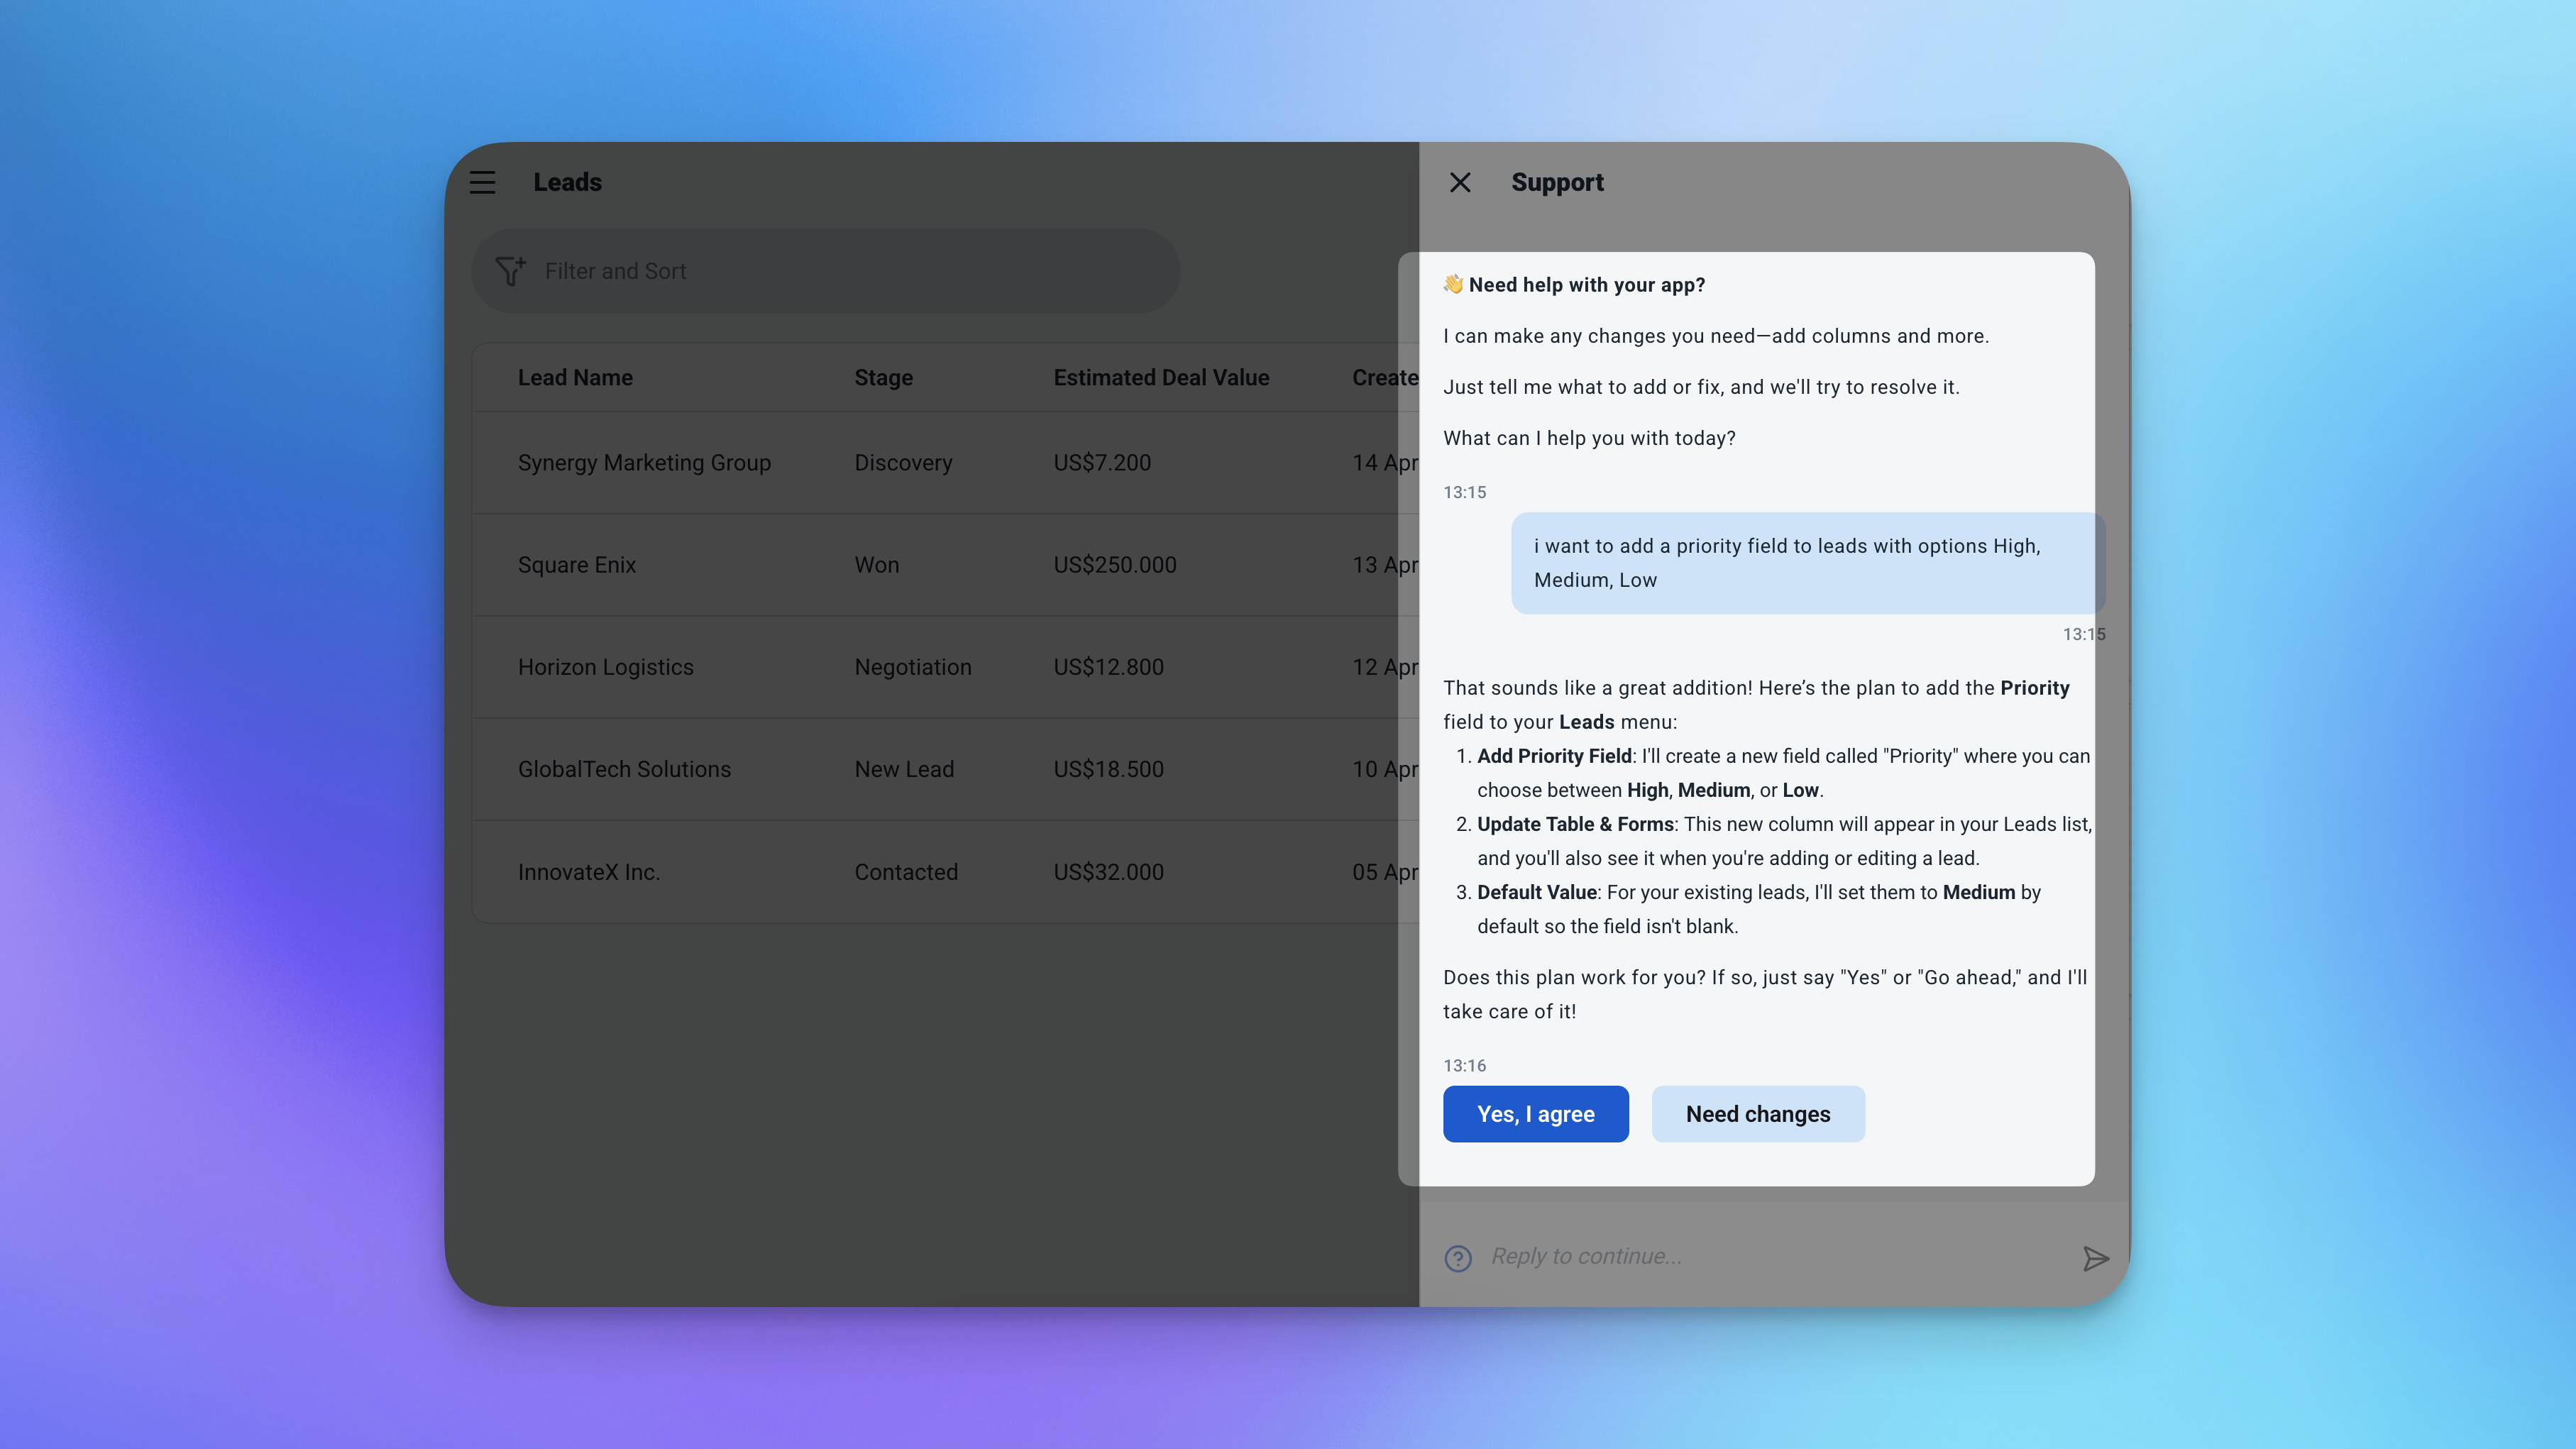The height and width of the screenshot is (1449, 2576).
Task: Open GlobalTech Solutions lead row
Action: 624,769
